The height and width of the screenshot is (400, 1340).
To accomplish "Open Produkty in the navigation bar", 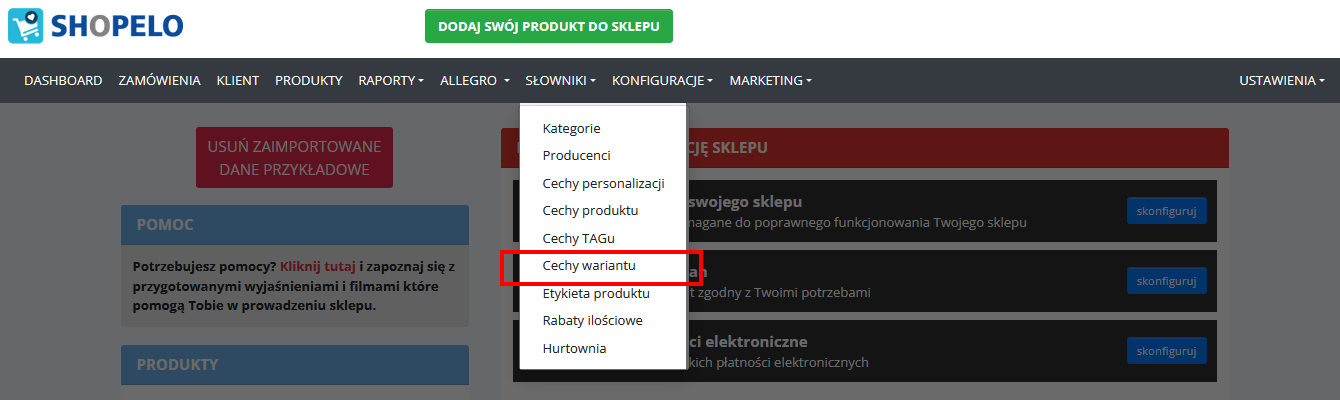I will coord(309,80).
